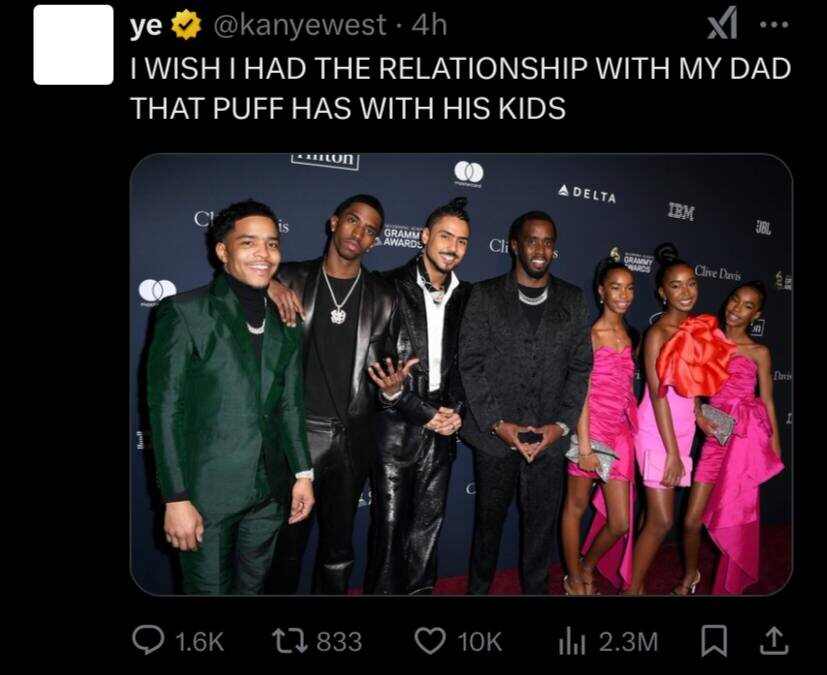Repost using the retweet arrows icon
This screenshot has width=827, height=675.
290,641
